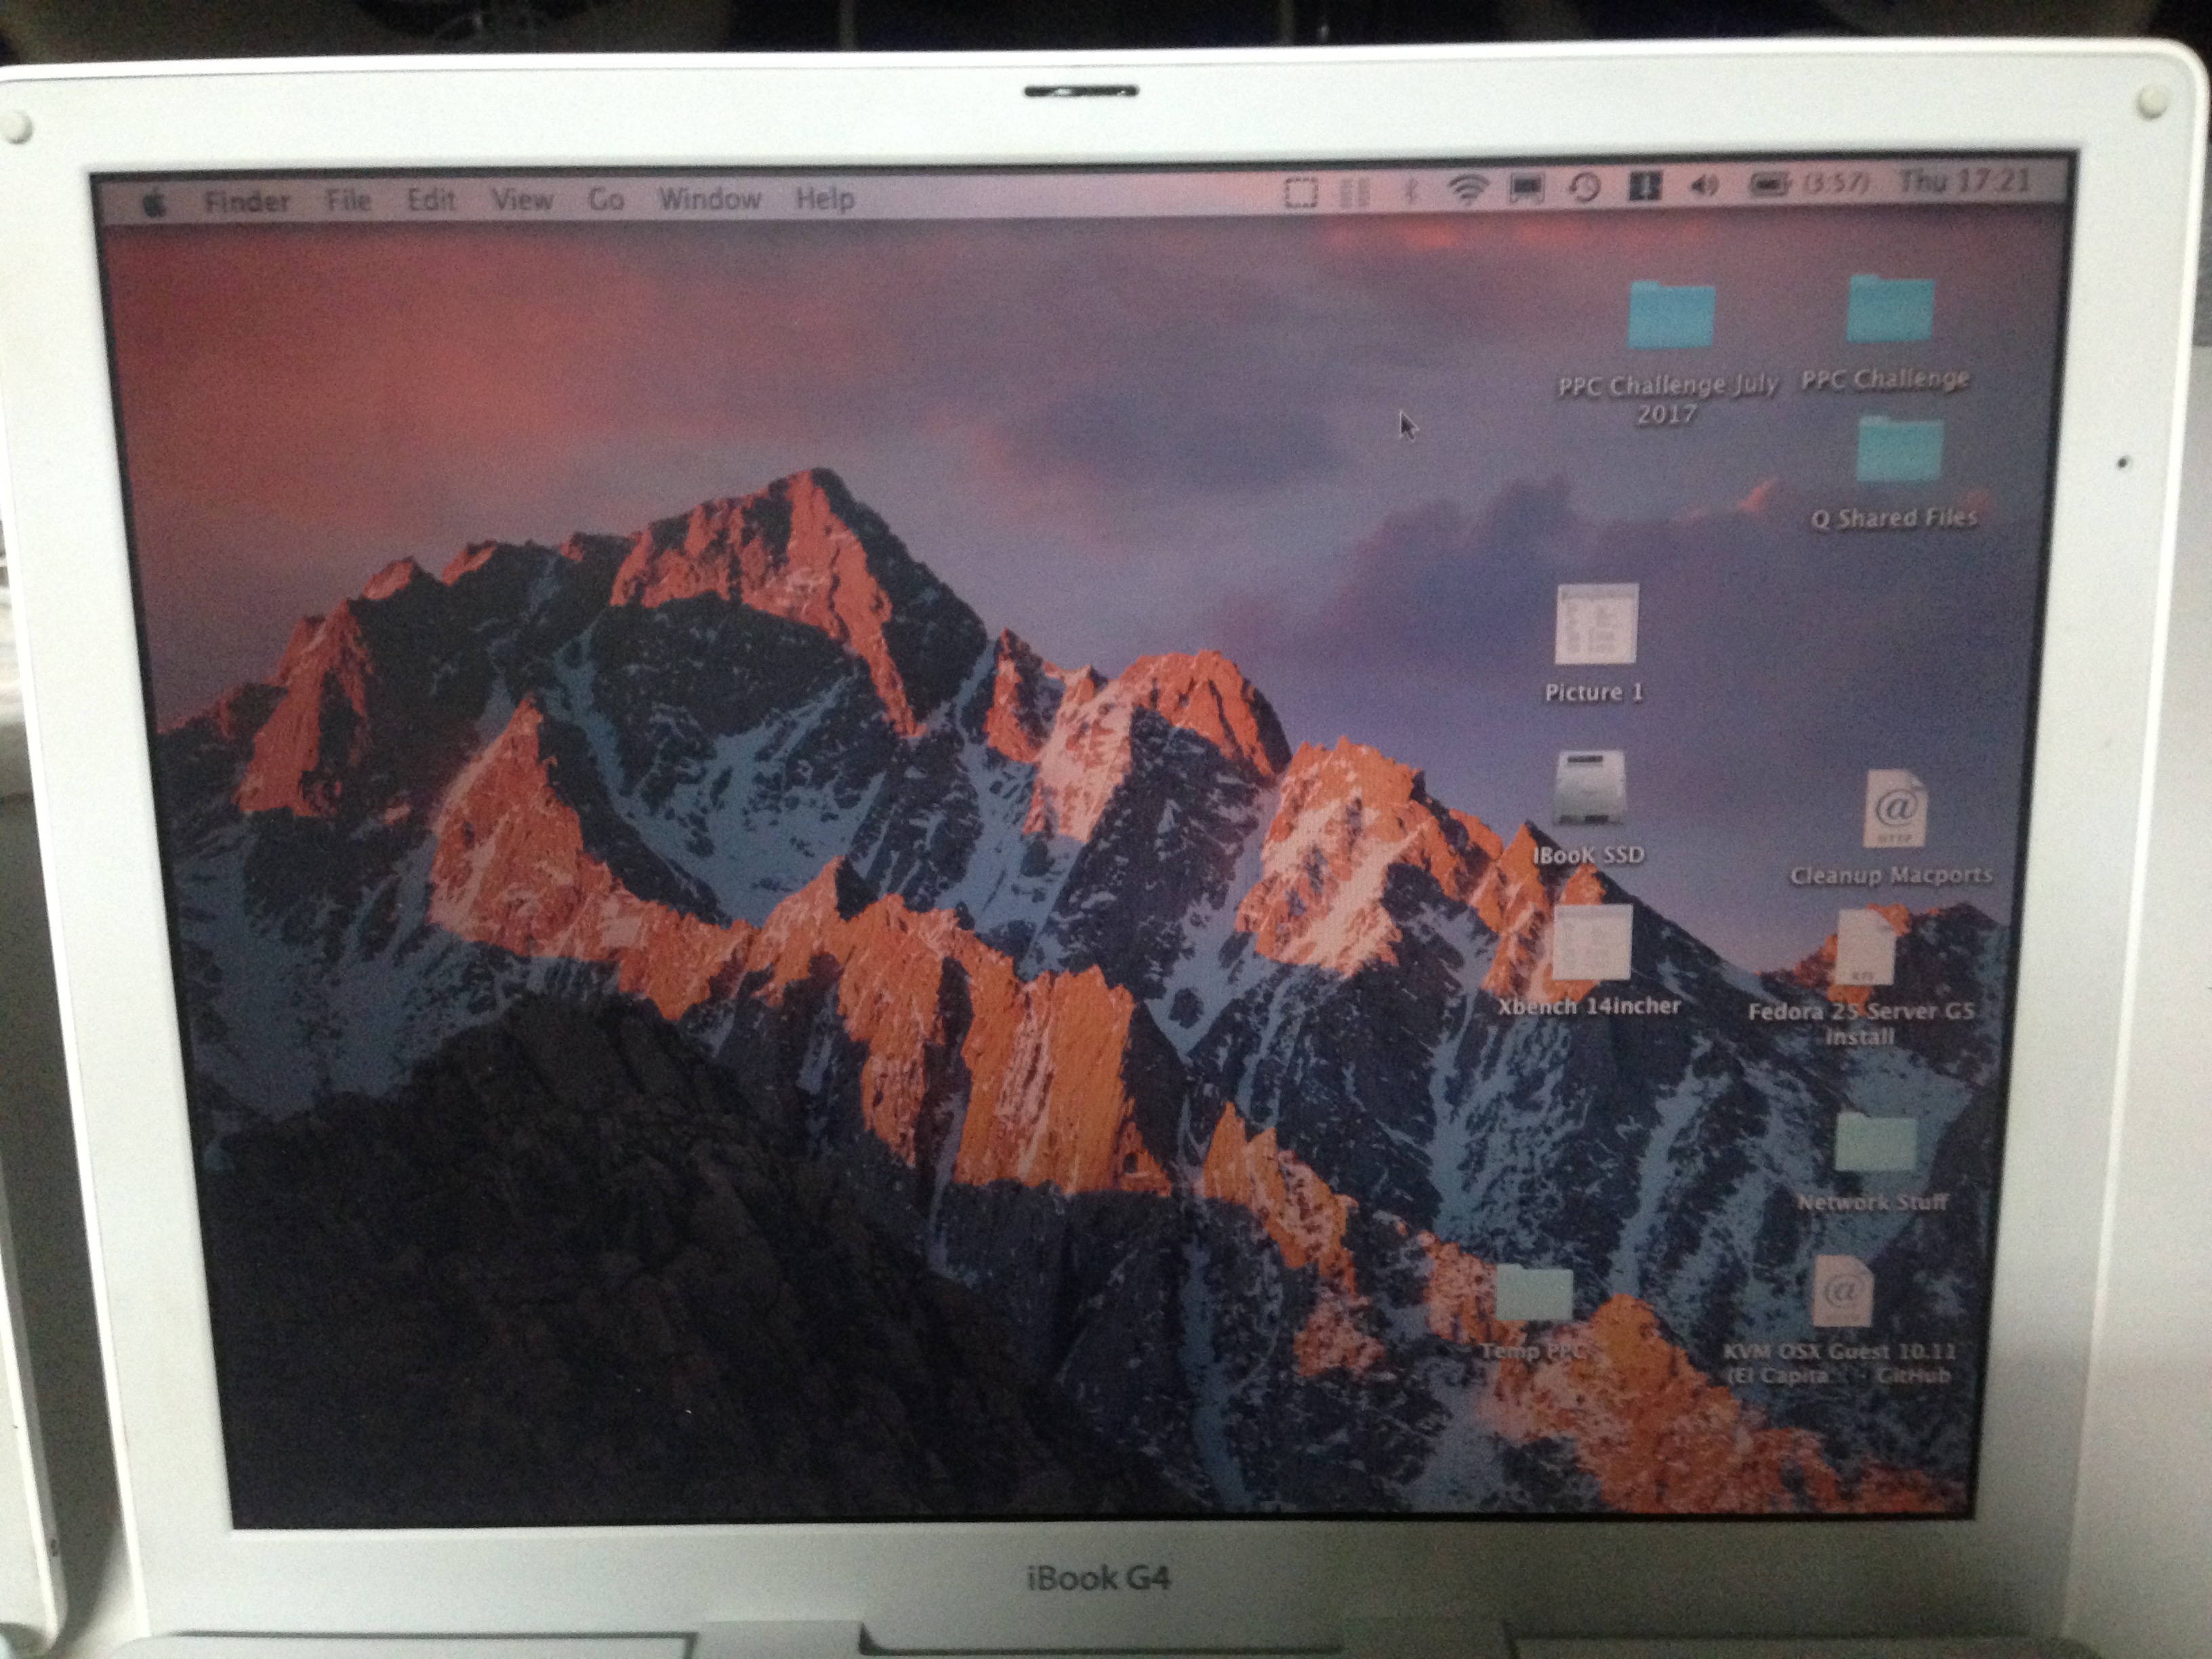Click the striped bars menu bar icon

(x=1354, y=192)
